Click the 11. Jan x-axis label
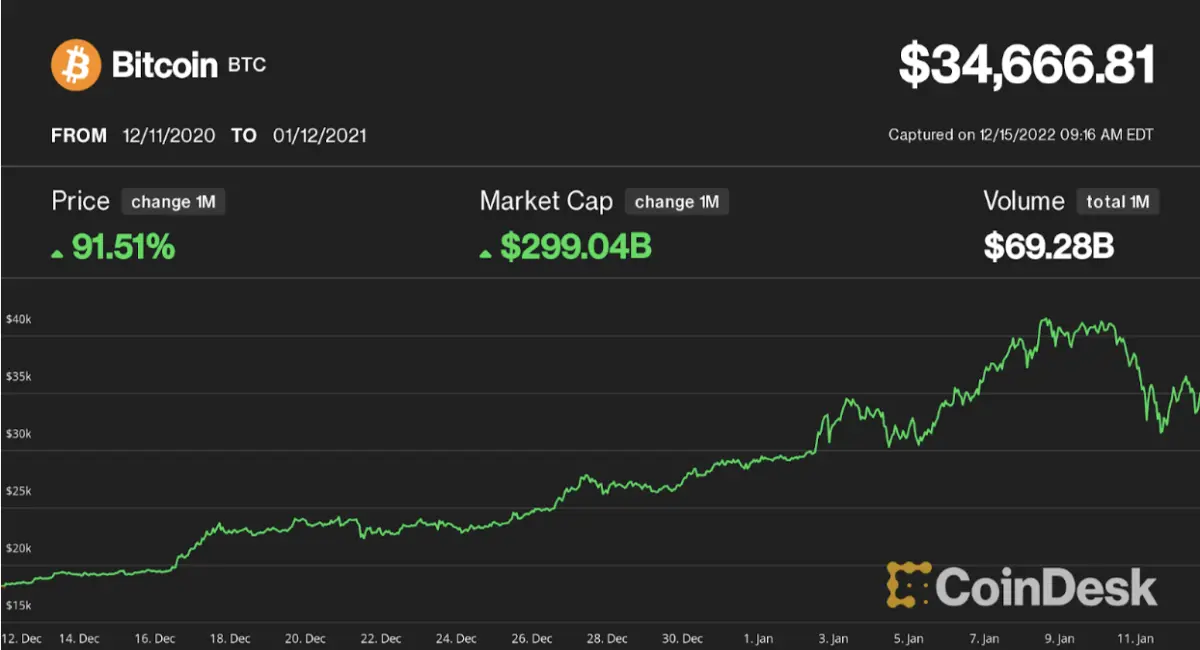This screenshot has width=1200, height=650. pos(1136,637)
